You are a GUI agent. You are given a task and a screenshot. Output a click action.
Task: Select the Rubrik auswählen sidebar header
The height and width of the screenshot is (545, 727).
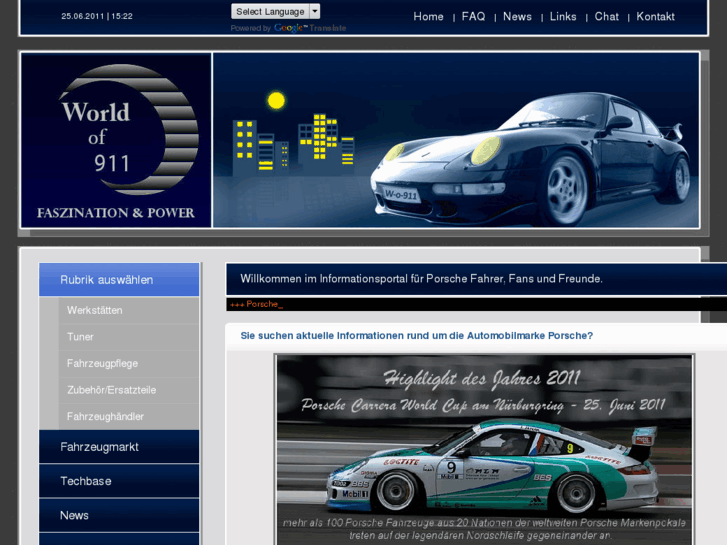pos(119,280)
